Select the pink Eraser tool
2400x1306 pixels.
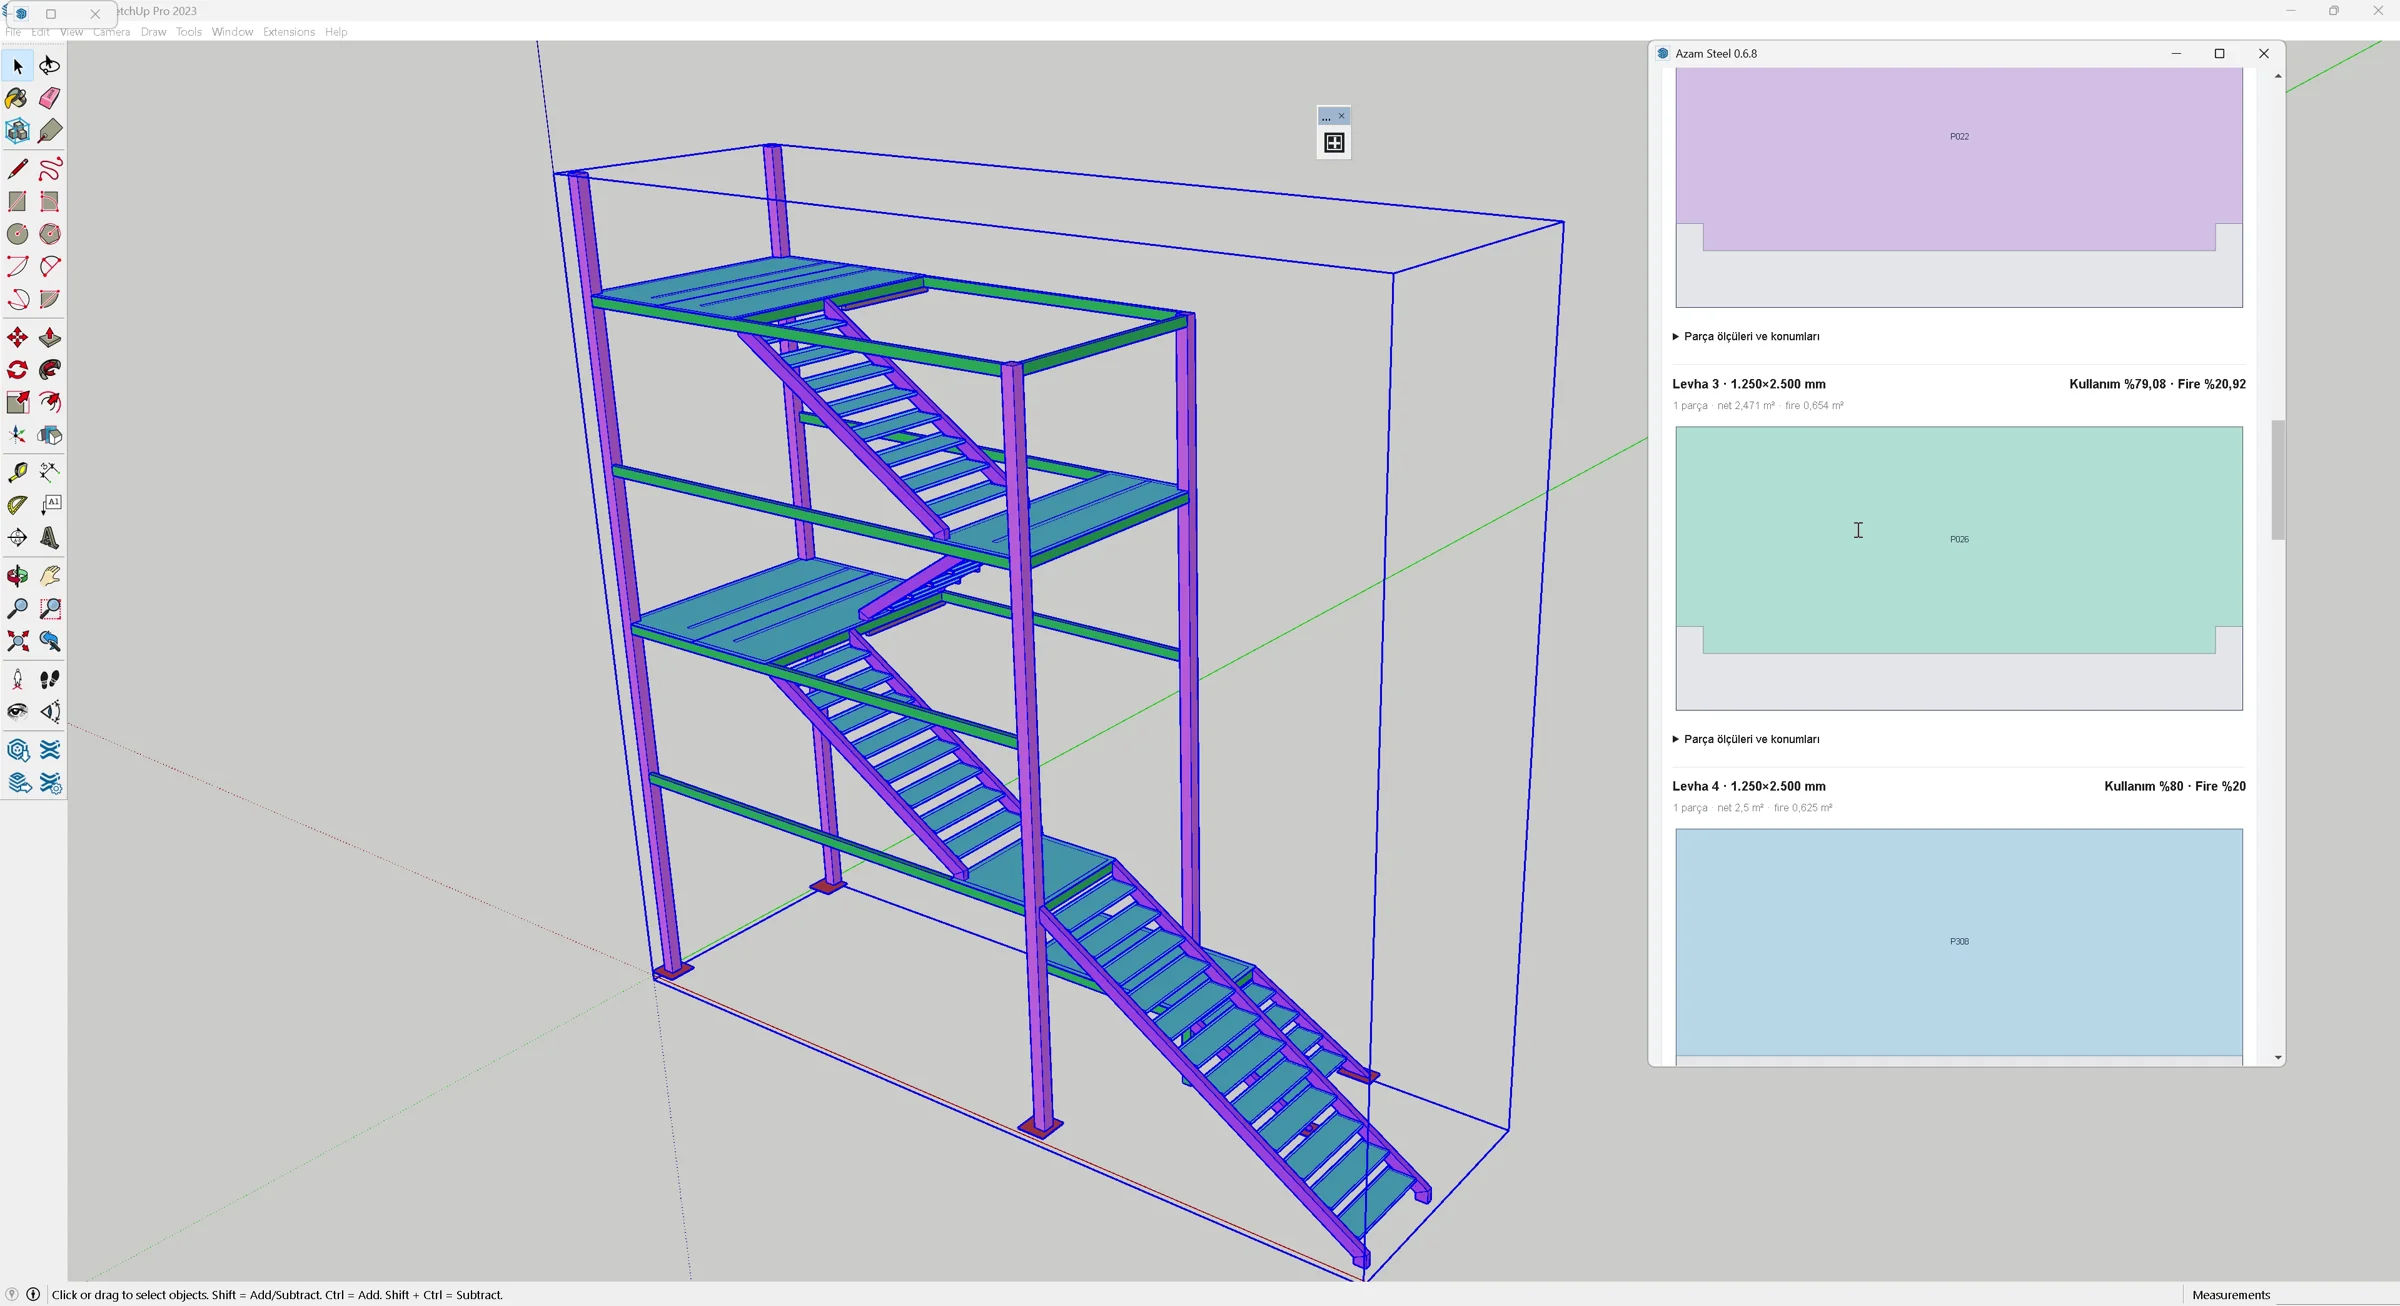click(x=50, y=98)
